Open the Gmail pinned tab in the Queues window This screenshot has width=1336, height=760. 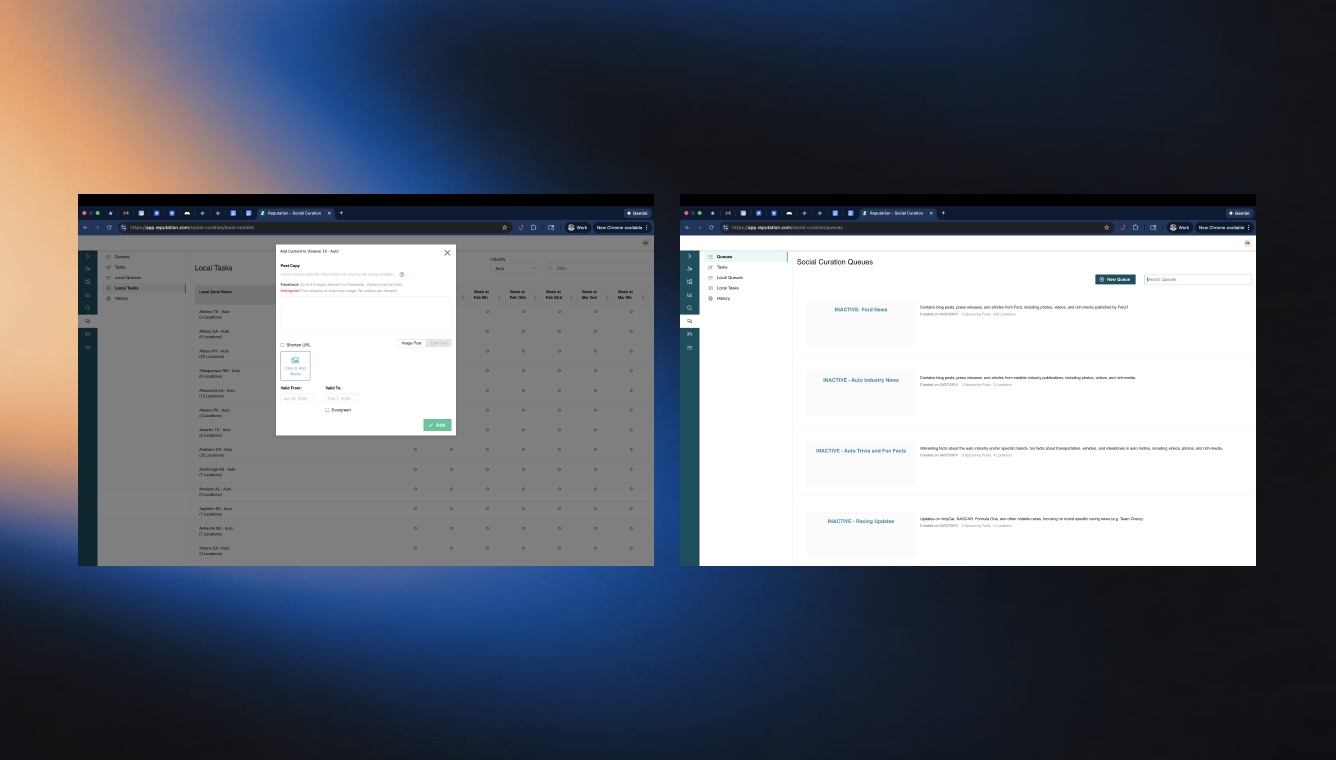point(728,213)
